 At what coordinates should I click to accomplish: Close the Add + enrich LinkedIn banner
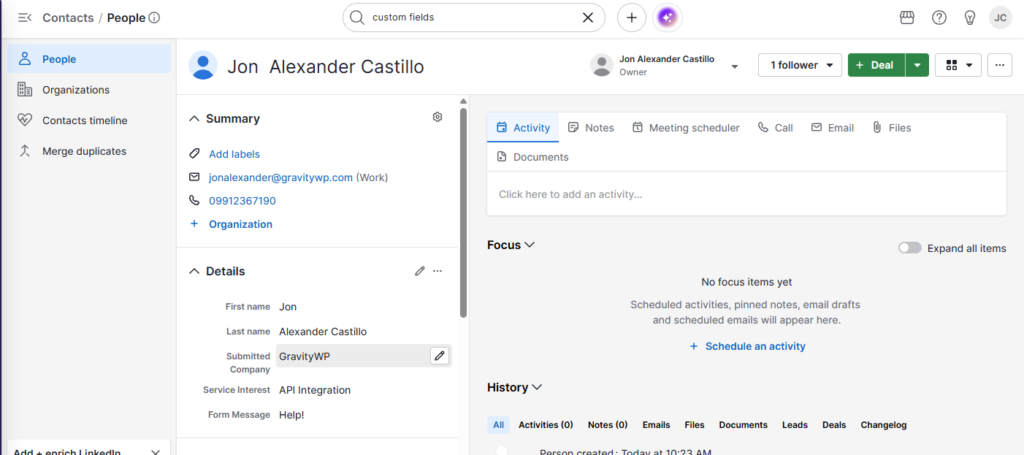(x=155, y=452)
